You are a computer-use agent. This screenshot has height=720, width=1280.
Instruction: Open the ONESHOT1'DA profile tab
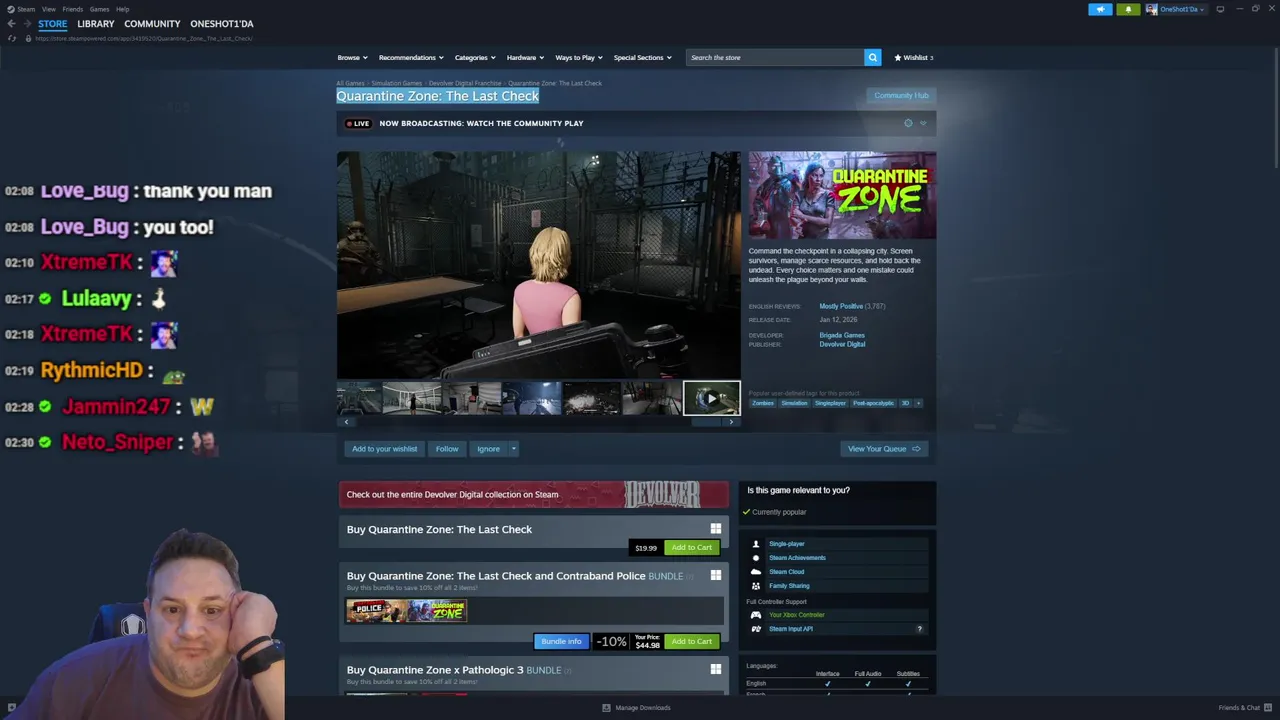pos(222,23)
